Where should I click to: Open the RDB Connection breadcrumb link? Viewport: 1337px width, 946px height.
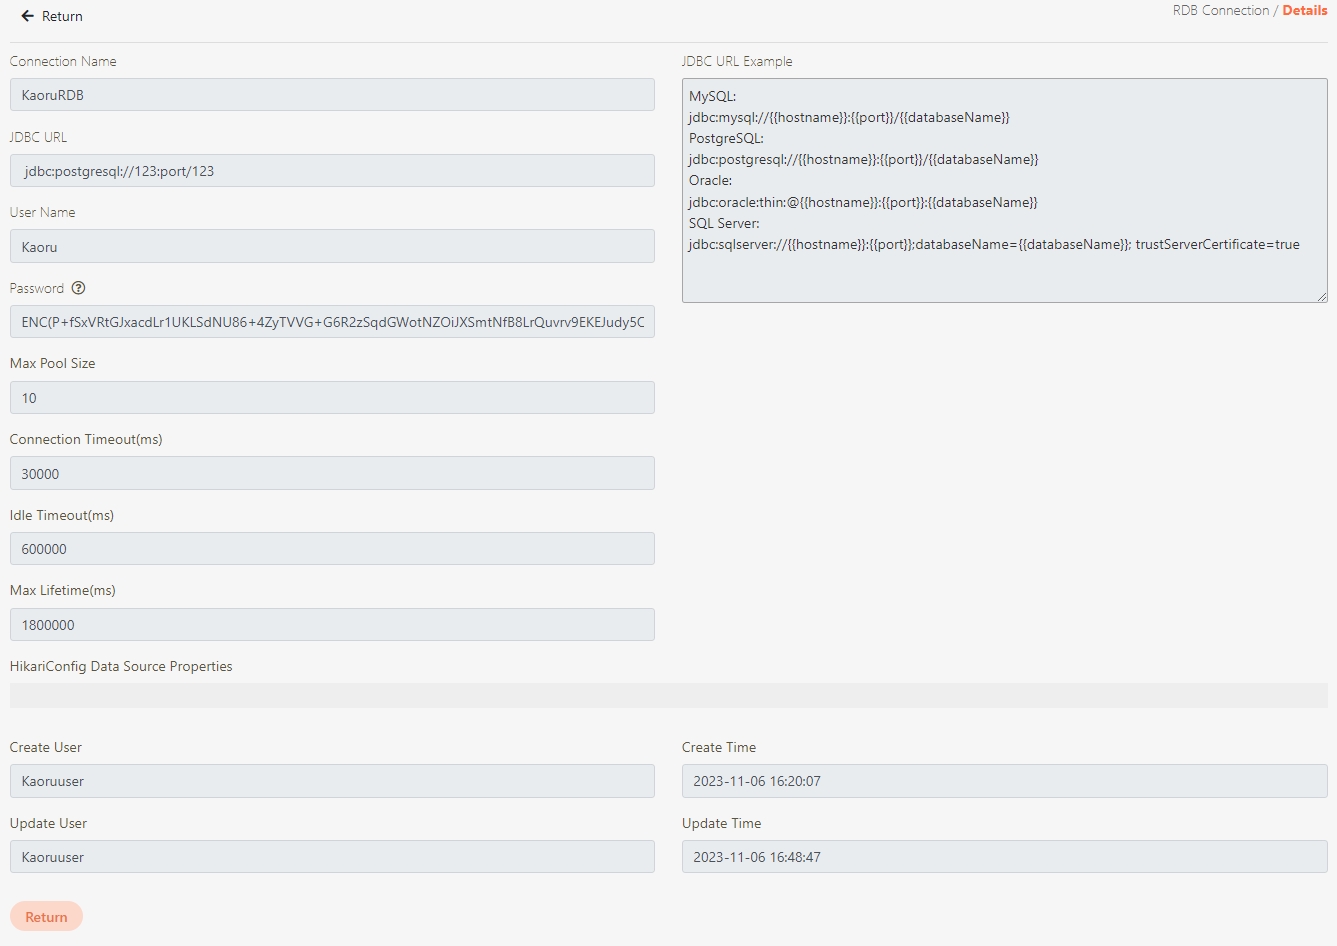coord(1220,10)
